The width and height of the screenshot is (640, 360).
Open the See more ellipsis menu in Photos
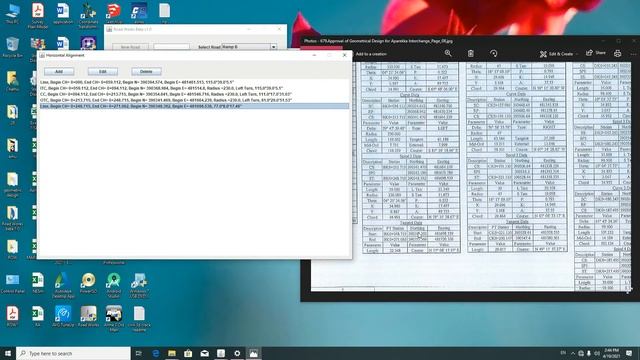633,53
